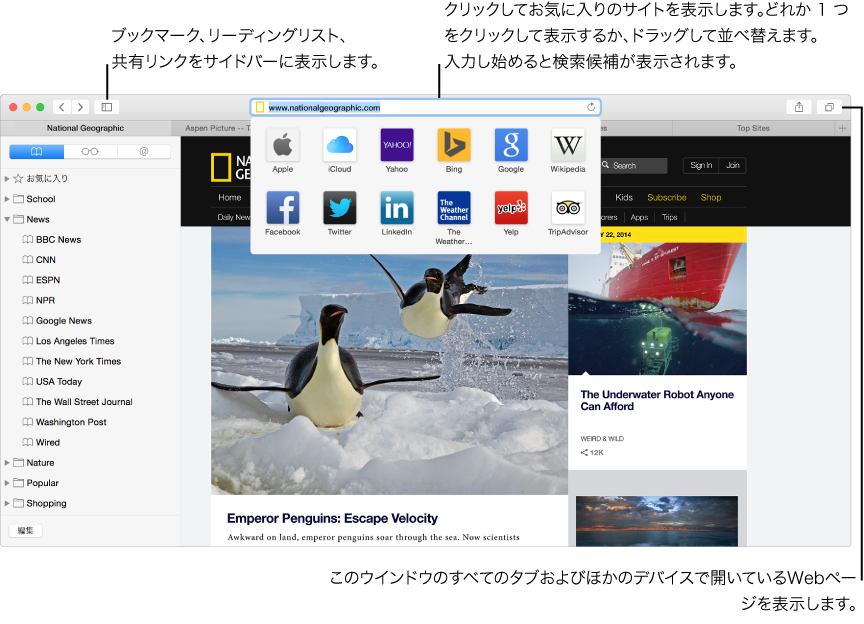Open Trips in sub navigation
The height and width of the screenshot is (624, 864).
pyautogui.click(x=669, y=218)
